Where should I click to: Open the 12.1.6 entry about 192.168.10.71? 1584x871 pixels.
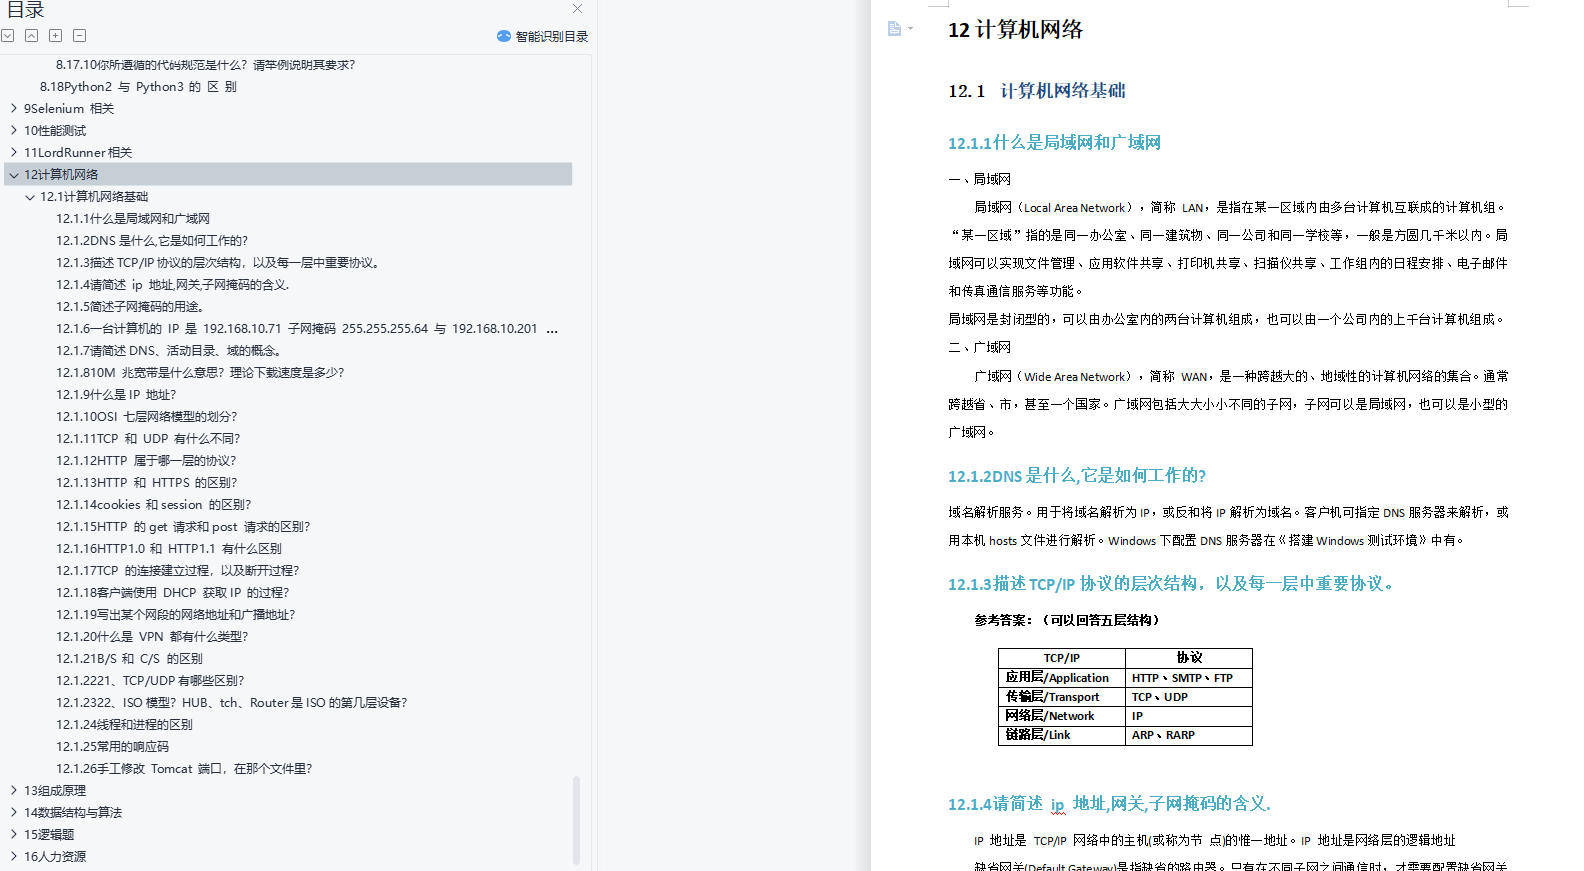click(306, 328)
